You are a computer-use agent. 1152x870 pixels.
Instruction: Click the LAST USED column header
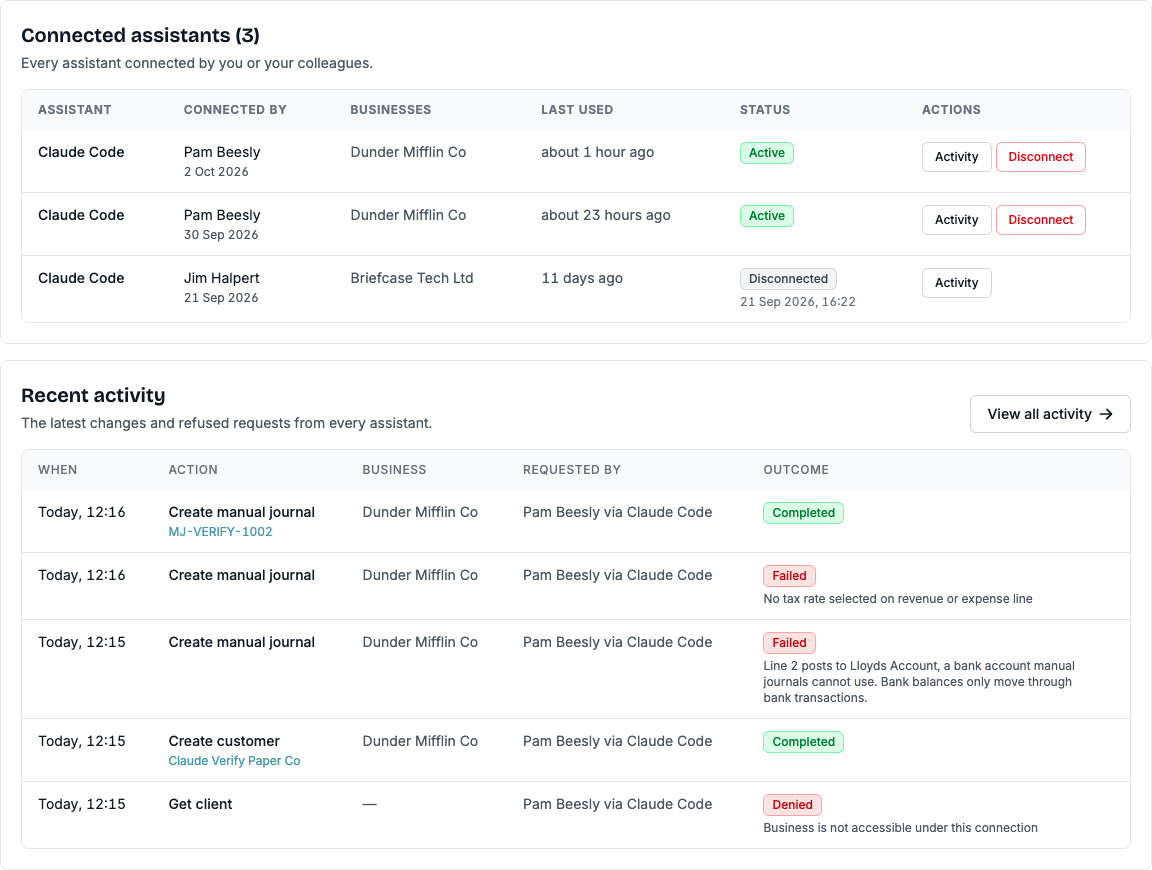point(577,109)
